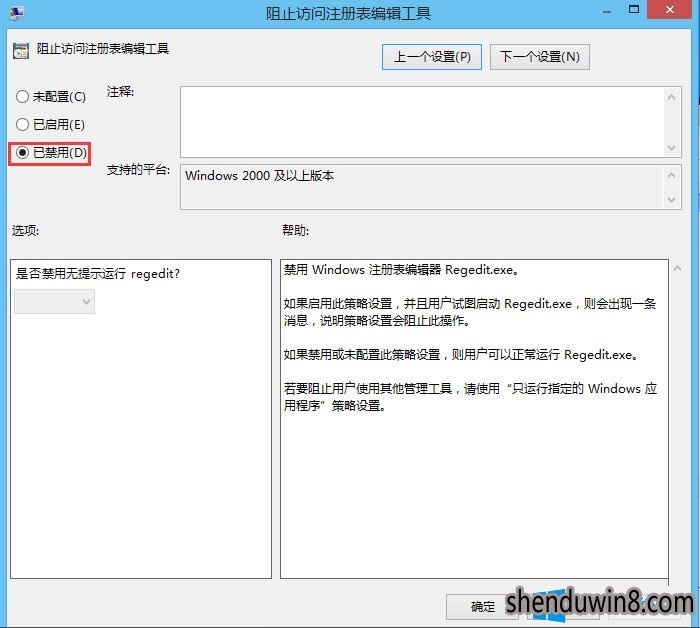Confirm with the 确定 button
Image resolution: width=700 pixels, height=628 pixels.
tap(482, 607)
